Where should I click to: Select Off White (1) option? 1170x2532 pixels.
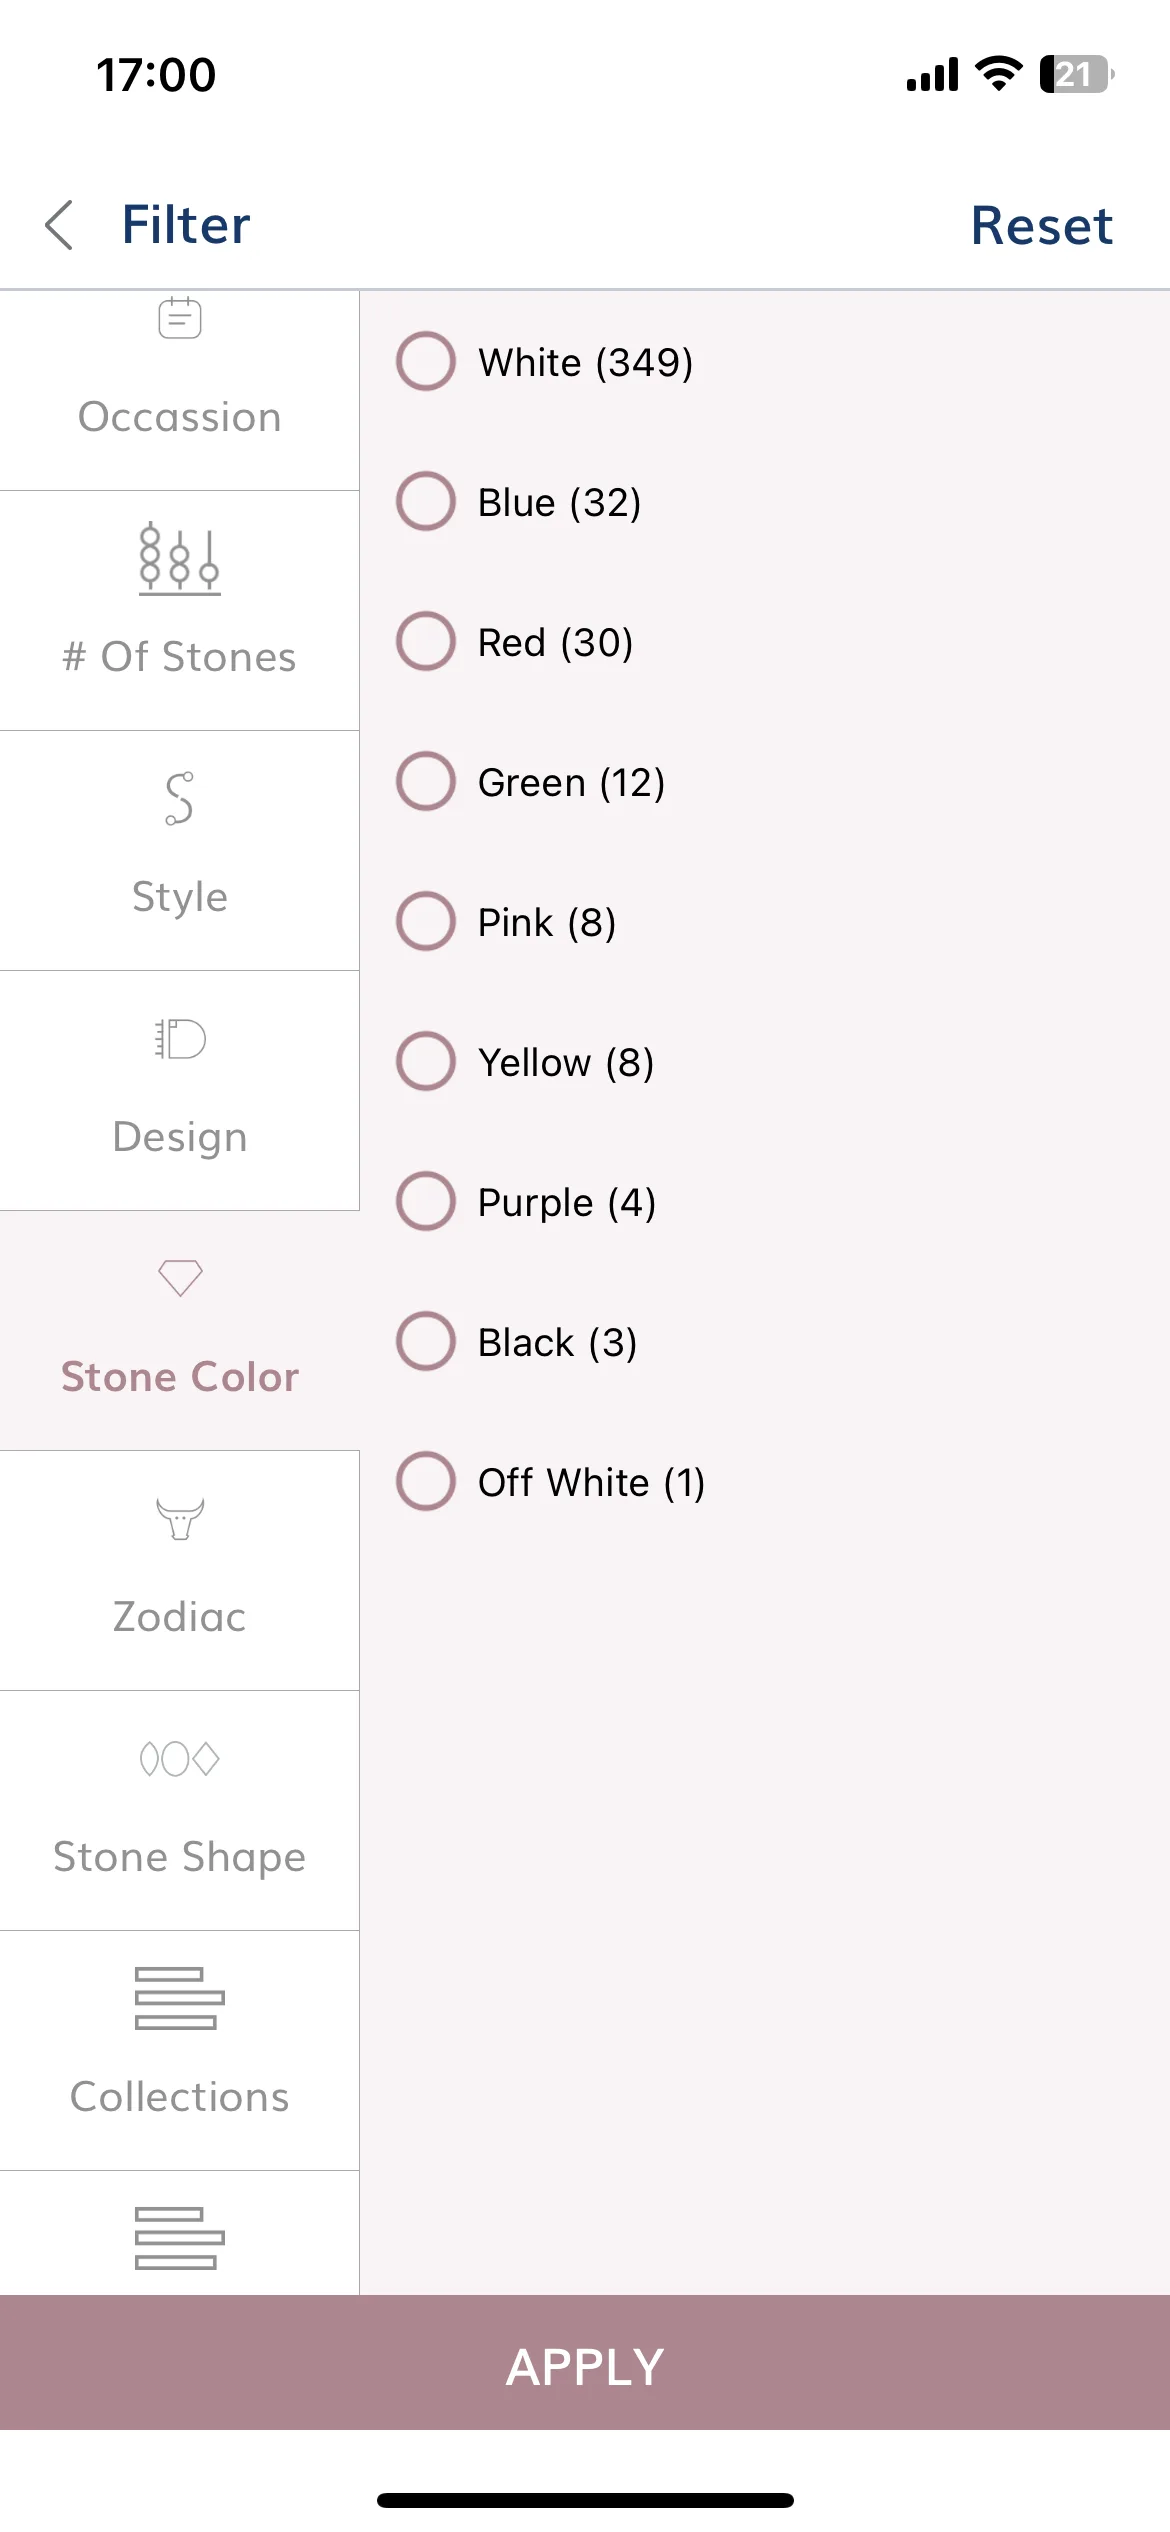point(551,1481)
